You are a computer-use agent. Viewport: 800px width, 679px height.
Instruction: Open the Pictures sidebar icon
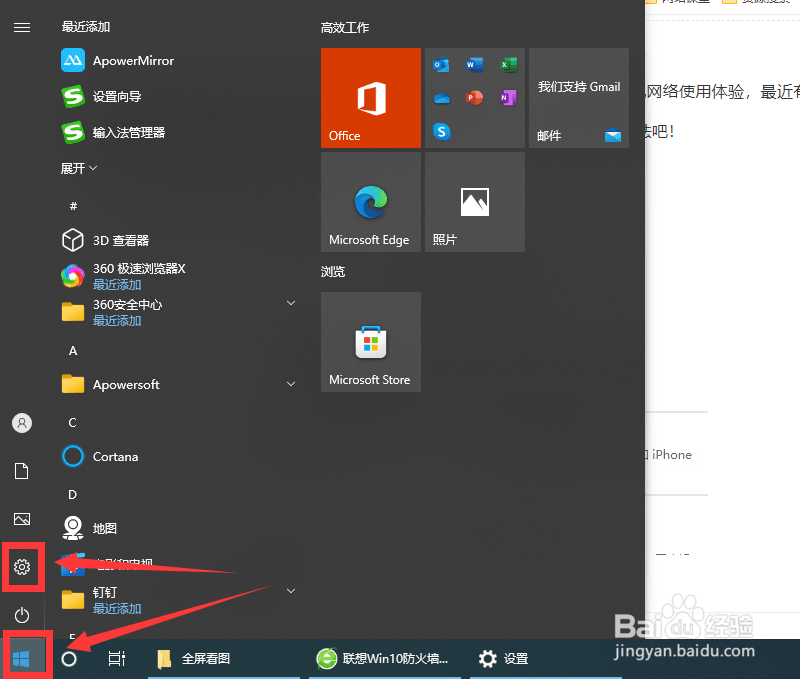point(22,519)
